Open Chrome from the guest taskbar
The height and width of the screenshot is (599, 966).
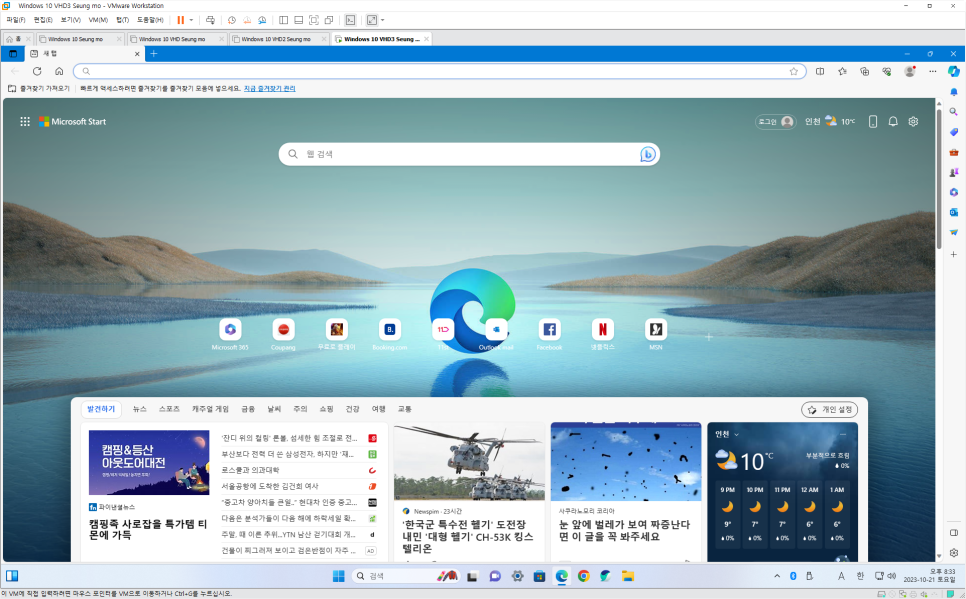click(x=583, y=576)
